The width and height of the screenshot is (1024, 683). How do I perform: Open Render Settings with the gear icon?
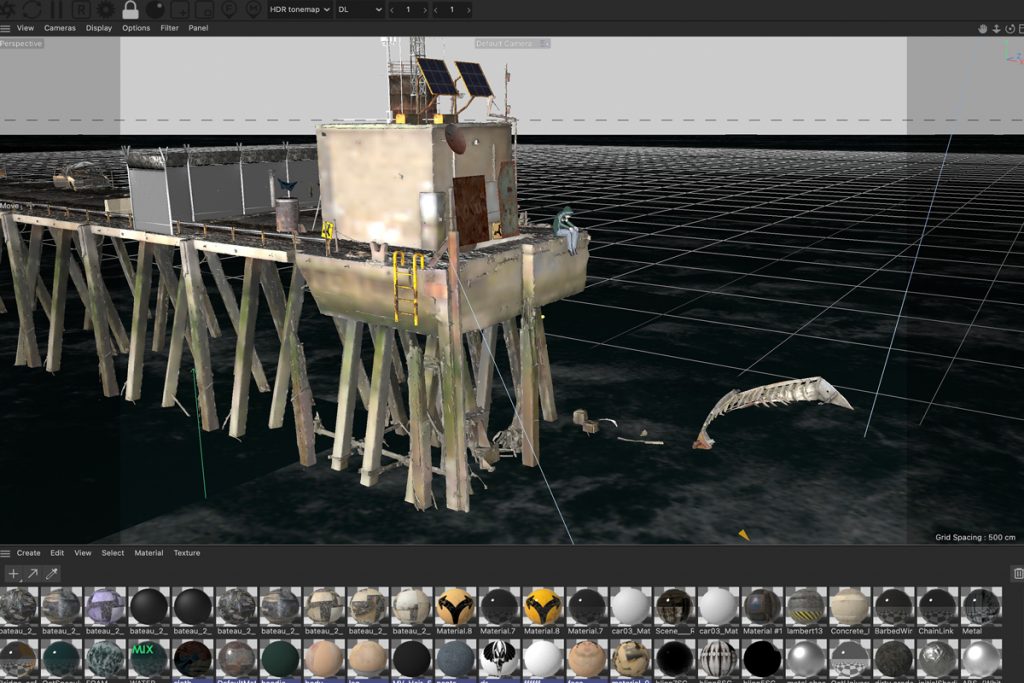point(105,9)
